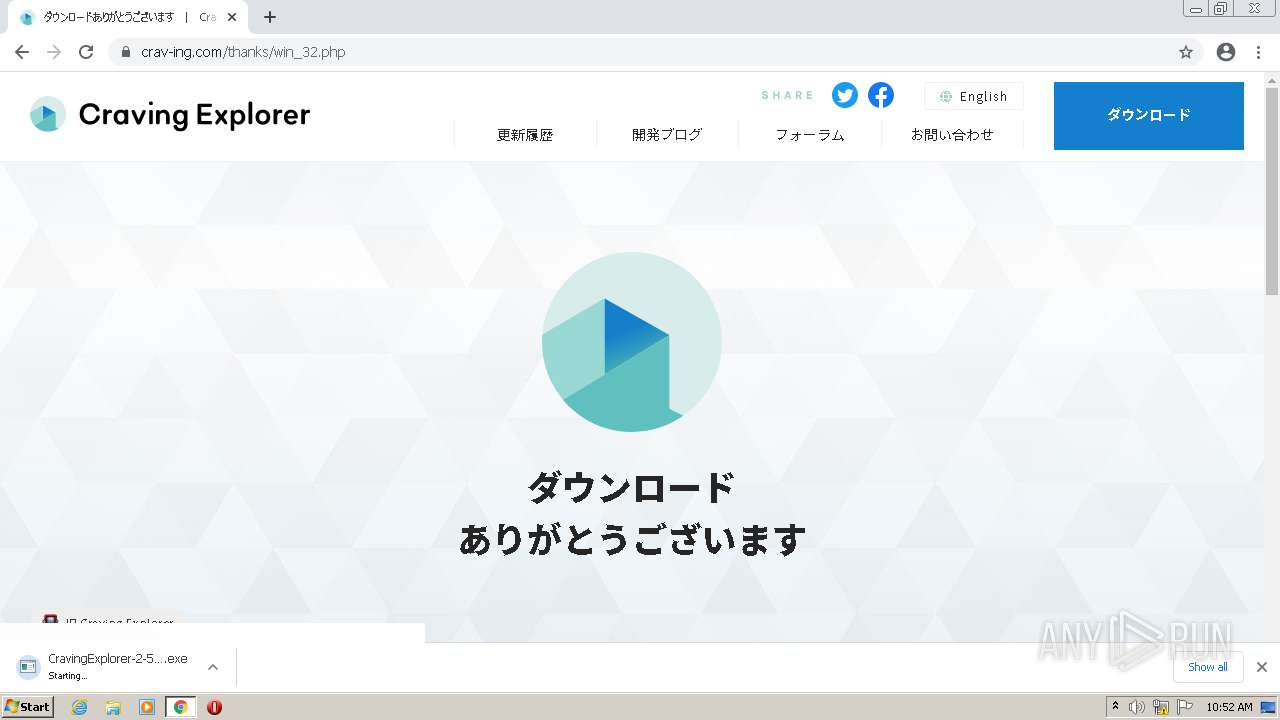This screenshot has width=1280, height=720.
Task: Click the blue ダウンロード button
Action: (1149, 116)
